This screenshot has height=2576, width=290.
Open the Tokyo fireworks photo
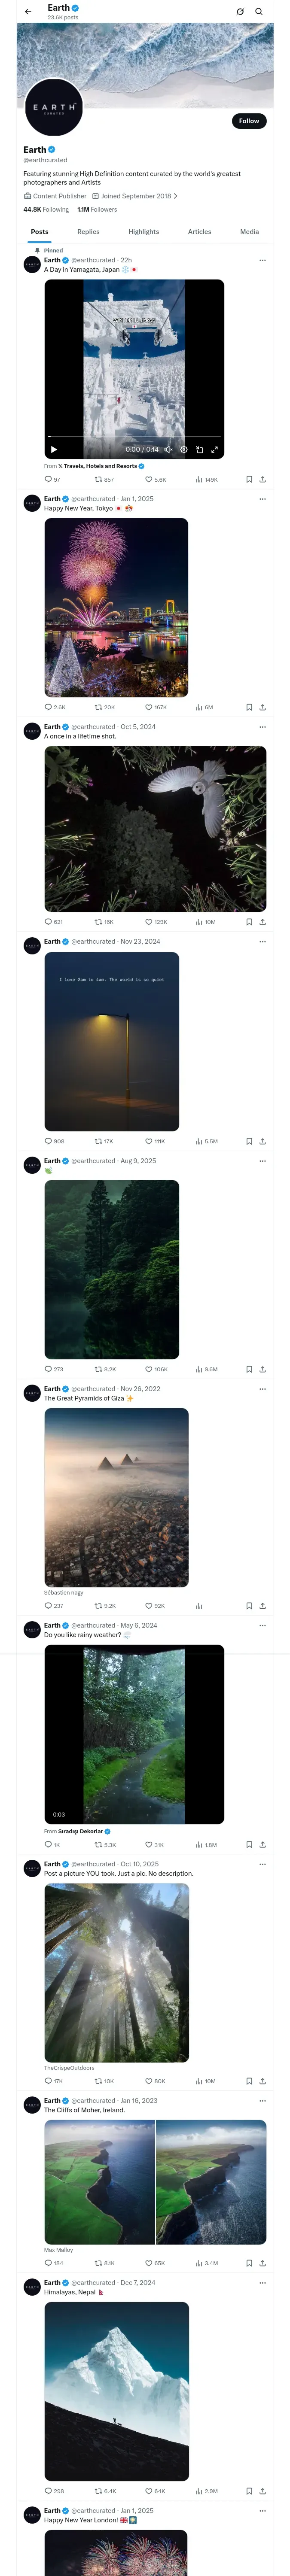[x=116, y=607]
